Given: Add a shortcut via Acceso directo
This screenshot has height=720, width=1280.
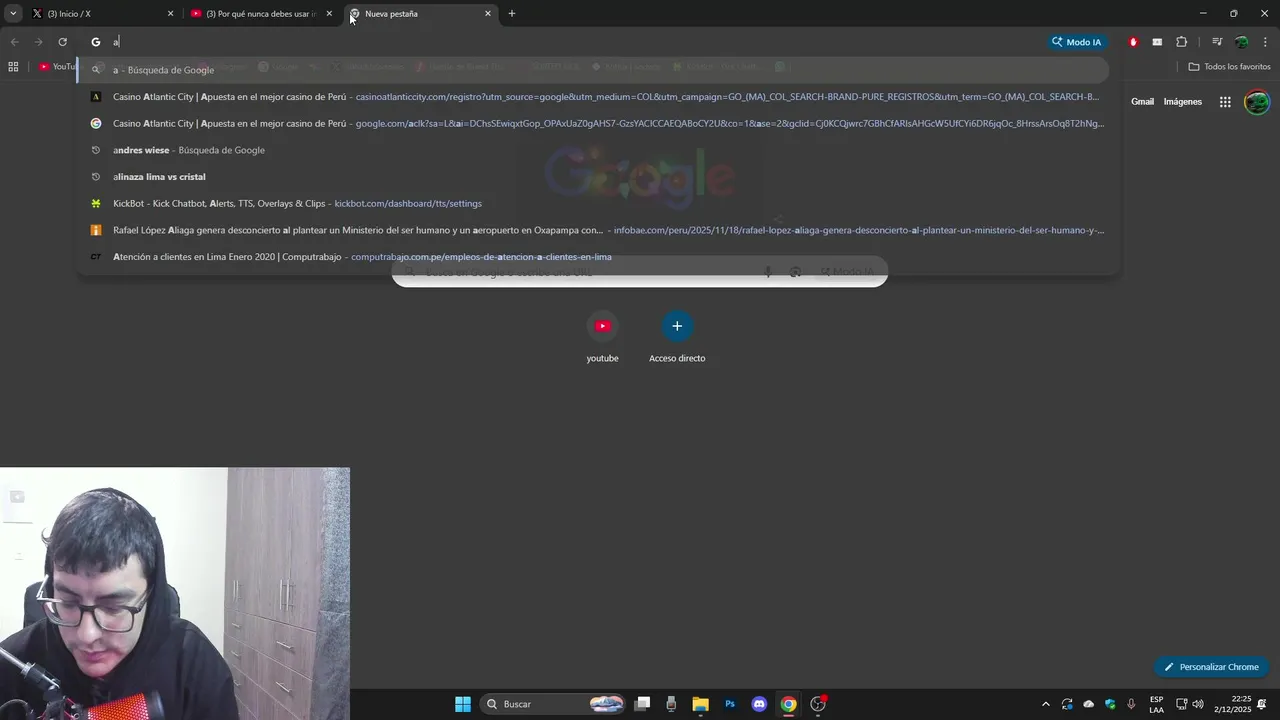Looking at the screenshot, I should [677, 338].
